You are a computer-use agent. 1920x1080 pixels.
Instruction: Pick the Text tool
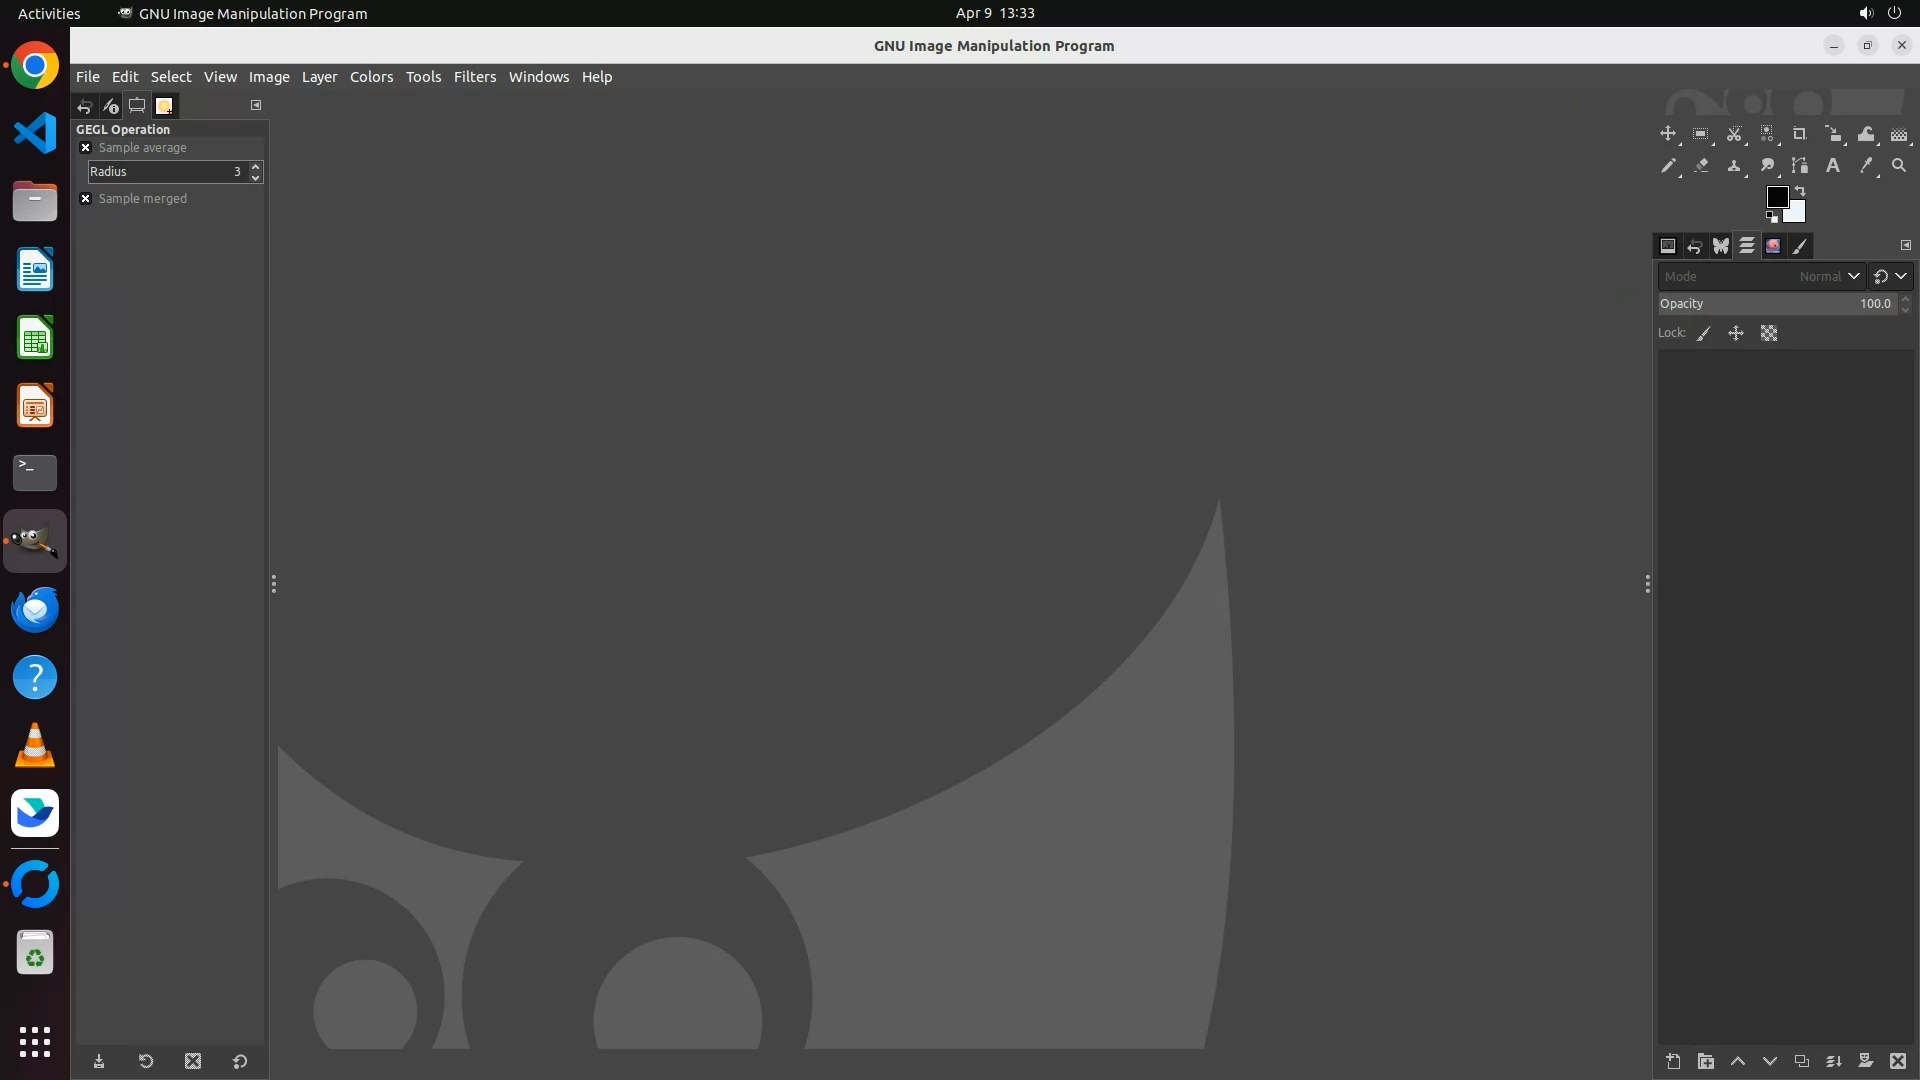pyautogui.click(x=1833, y=166)
